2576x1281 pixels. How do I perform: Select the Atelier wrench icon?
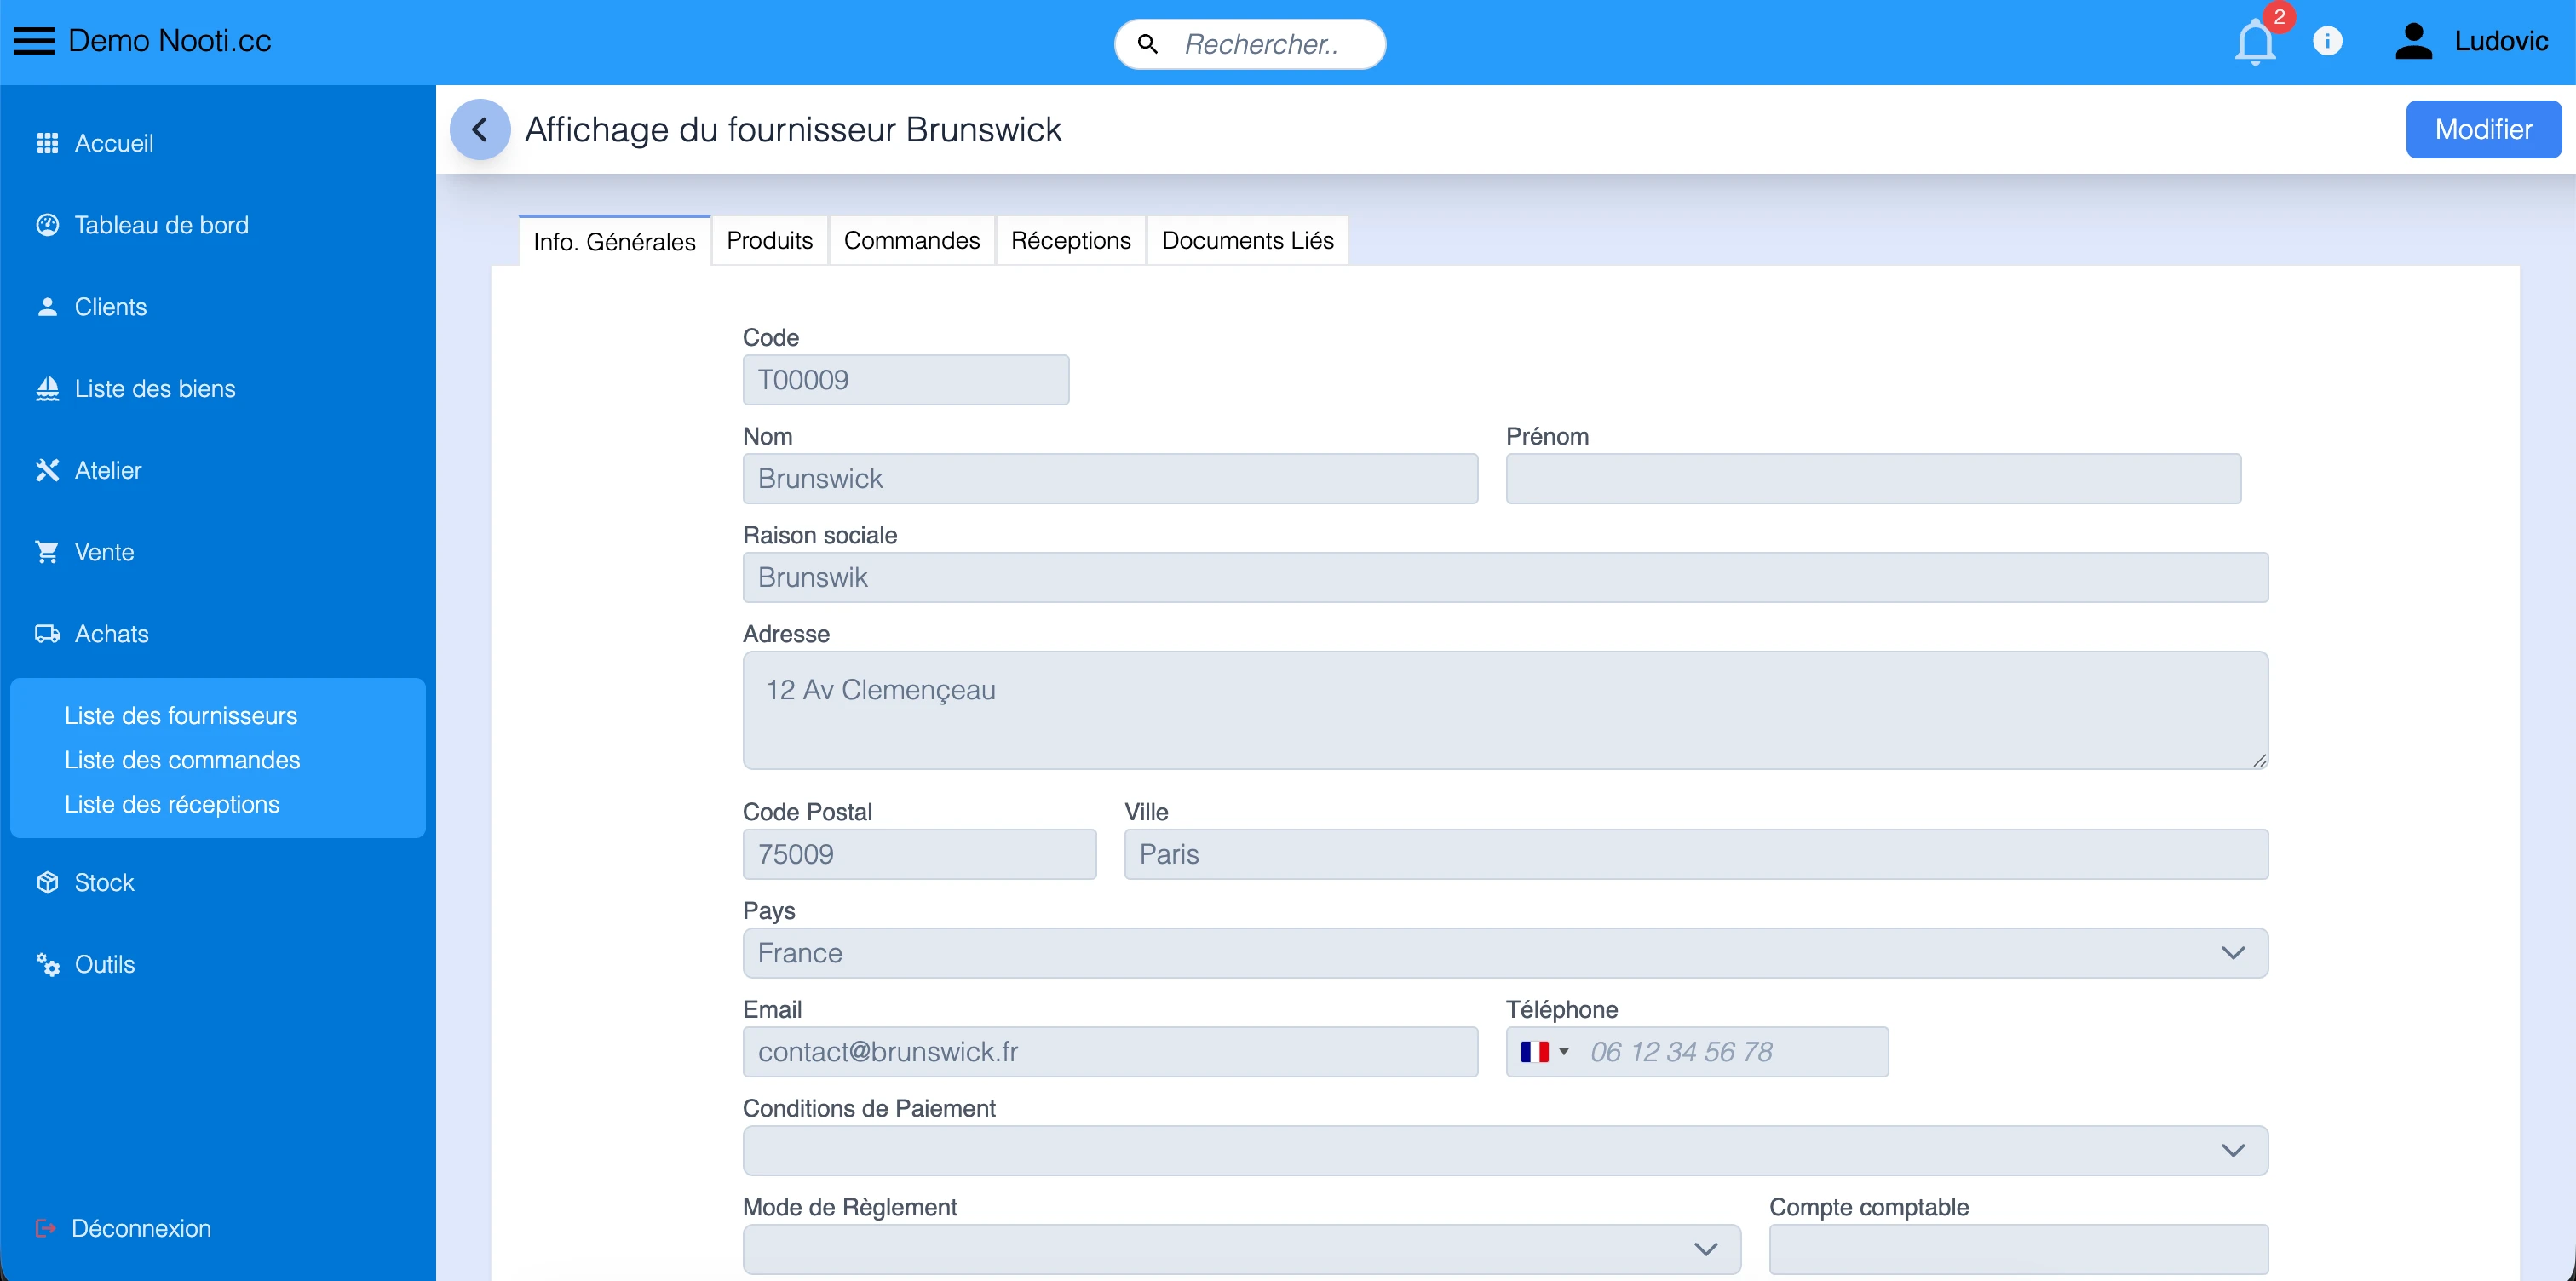pyautogui.click(x=47, y=470)
